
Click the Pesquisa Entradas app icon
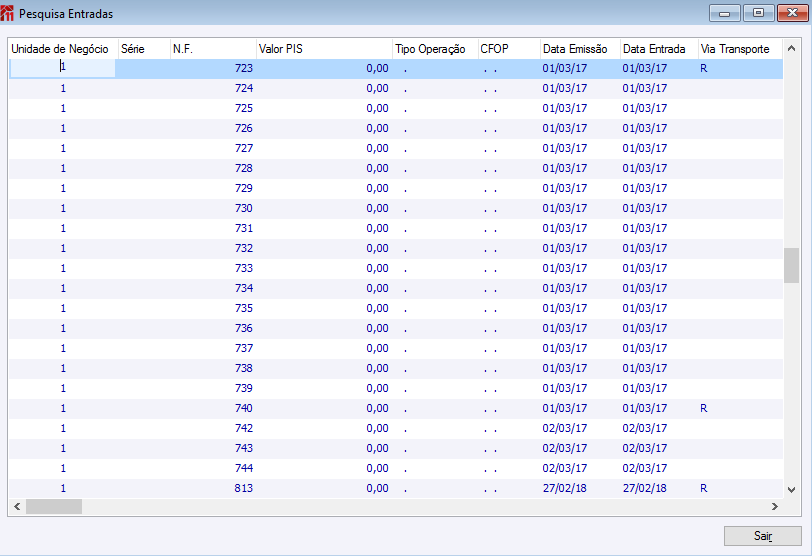(7, 13)
